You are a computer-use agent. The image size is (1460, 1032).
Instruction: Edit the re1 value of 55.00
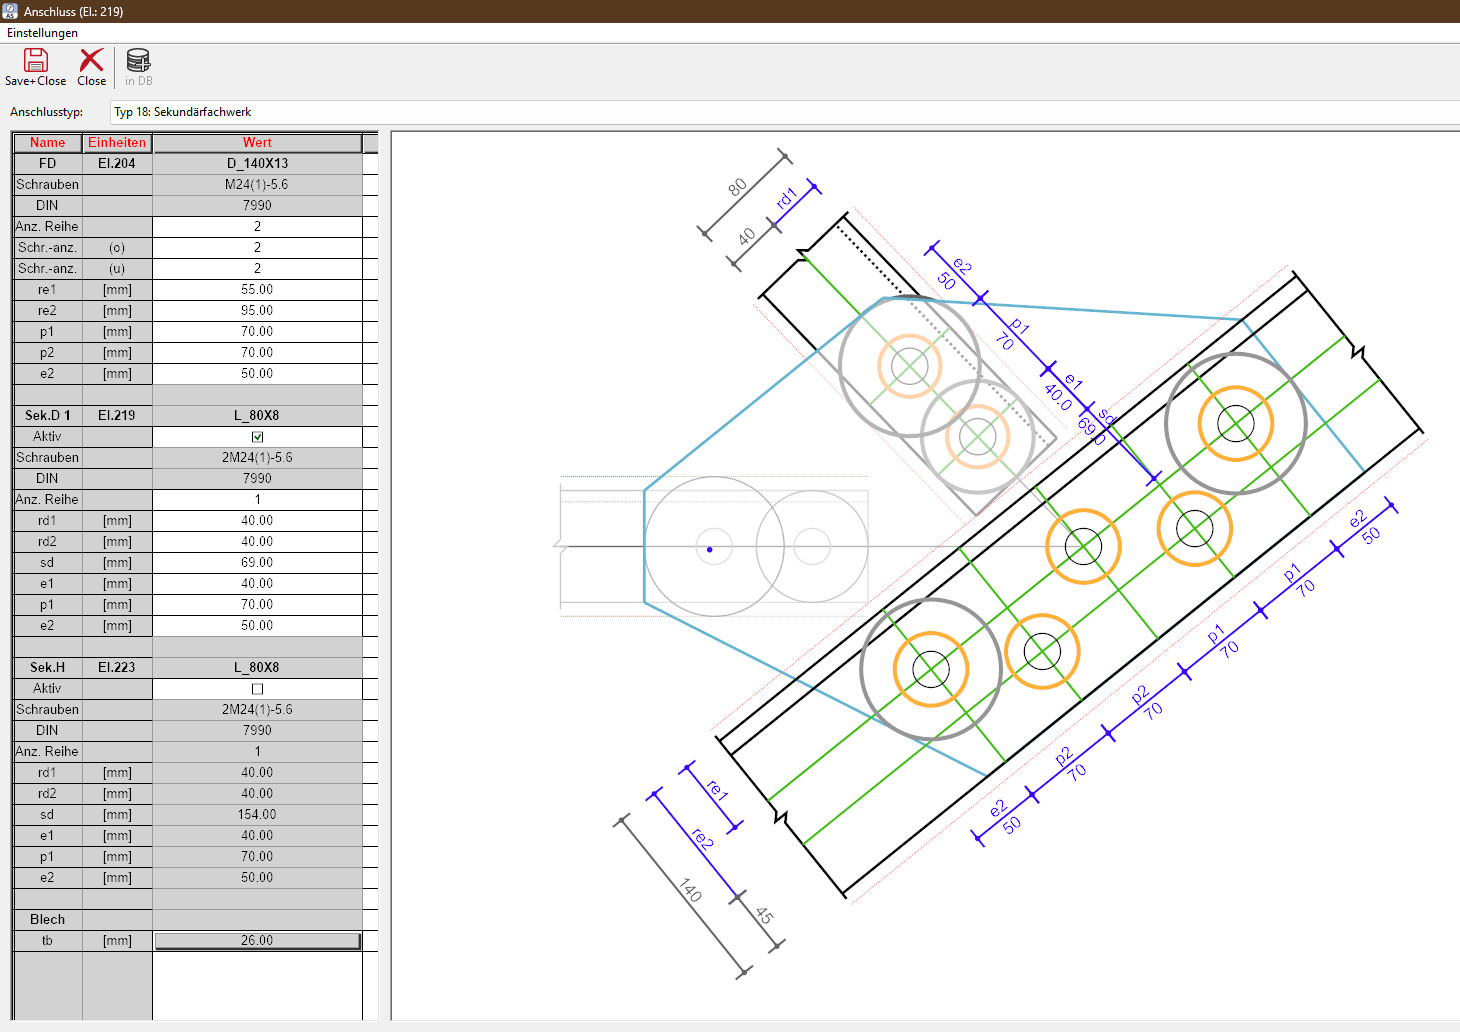(x=257, y=289)
